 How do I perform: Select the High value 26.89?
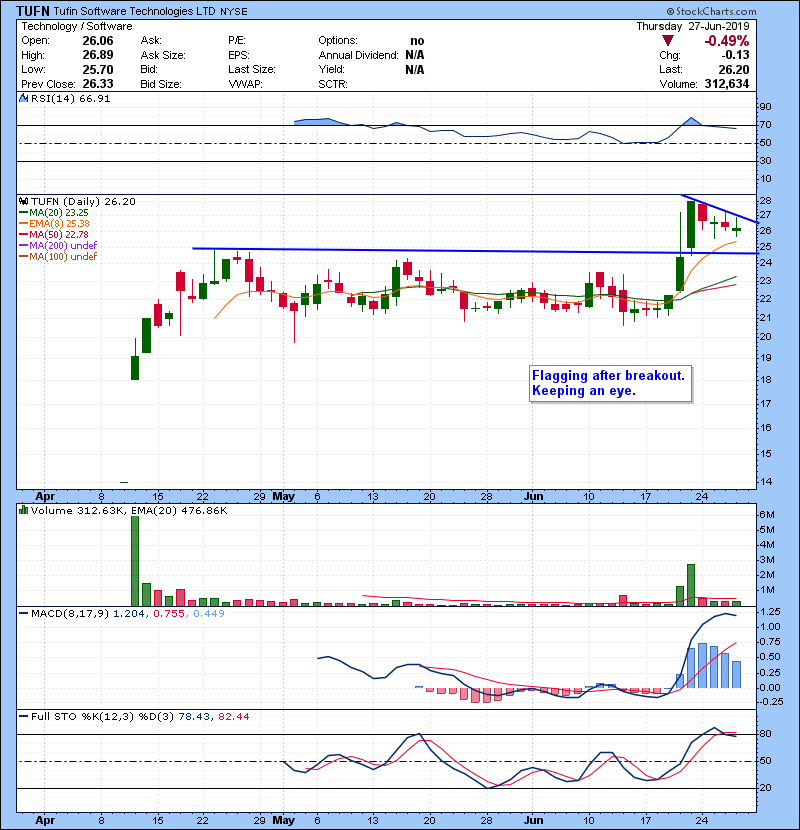tap(97, 55)
